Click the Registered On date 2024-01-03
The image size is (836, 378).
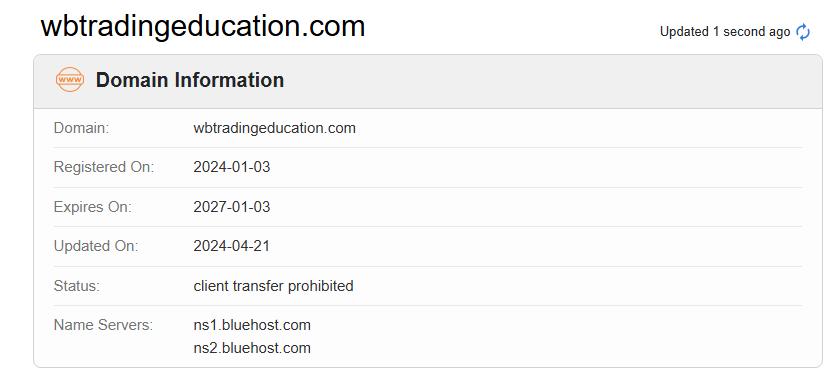232,167
